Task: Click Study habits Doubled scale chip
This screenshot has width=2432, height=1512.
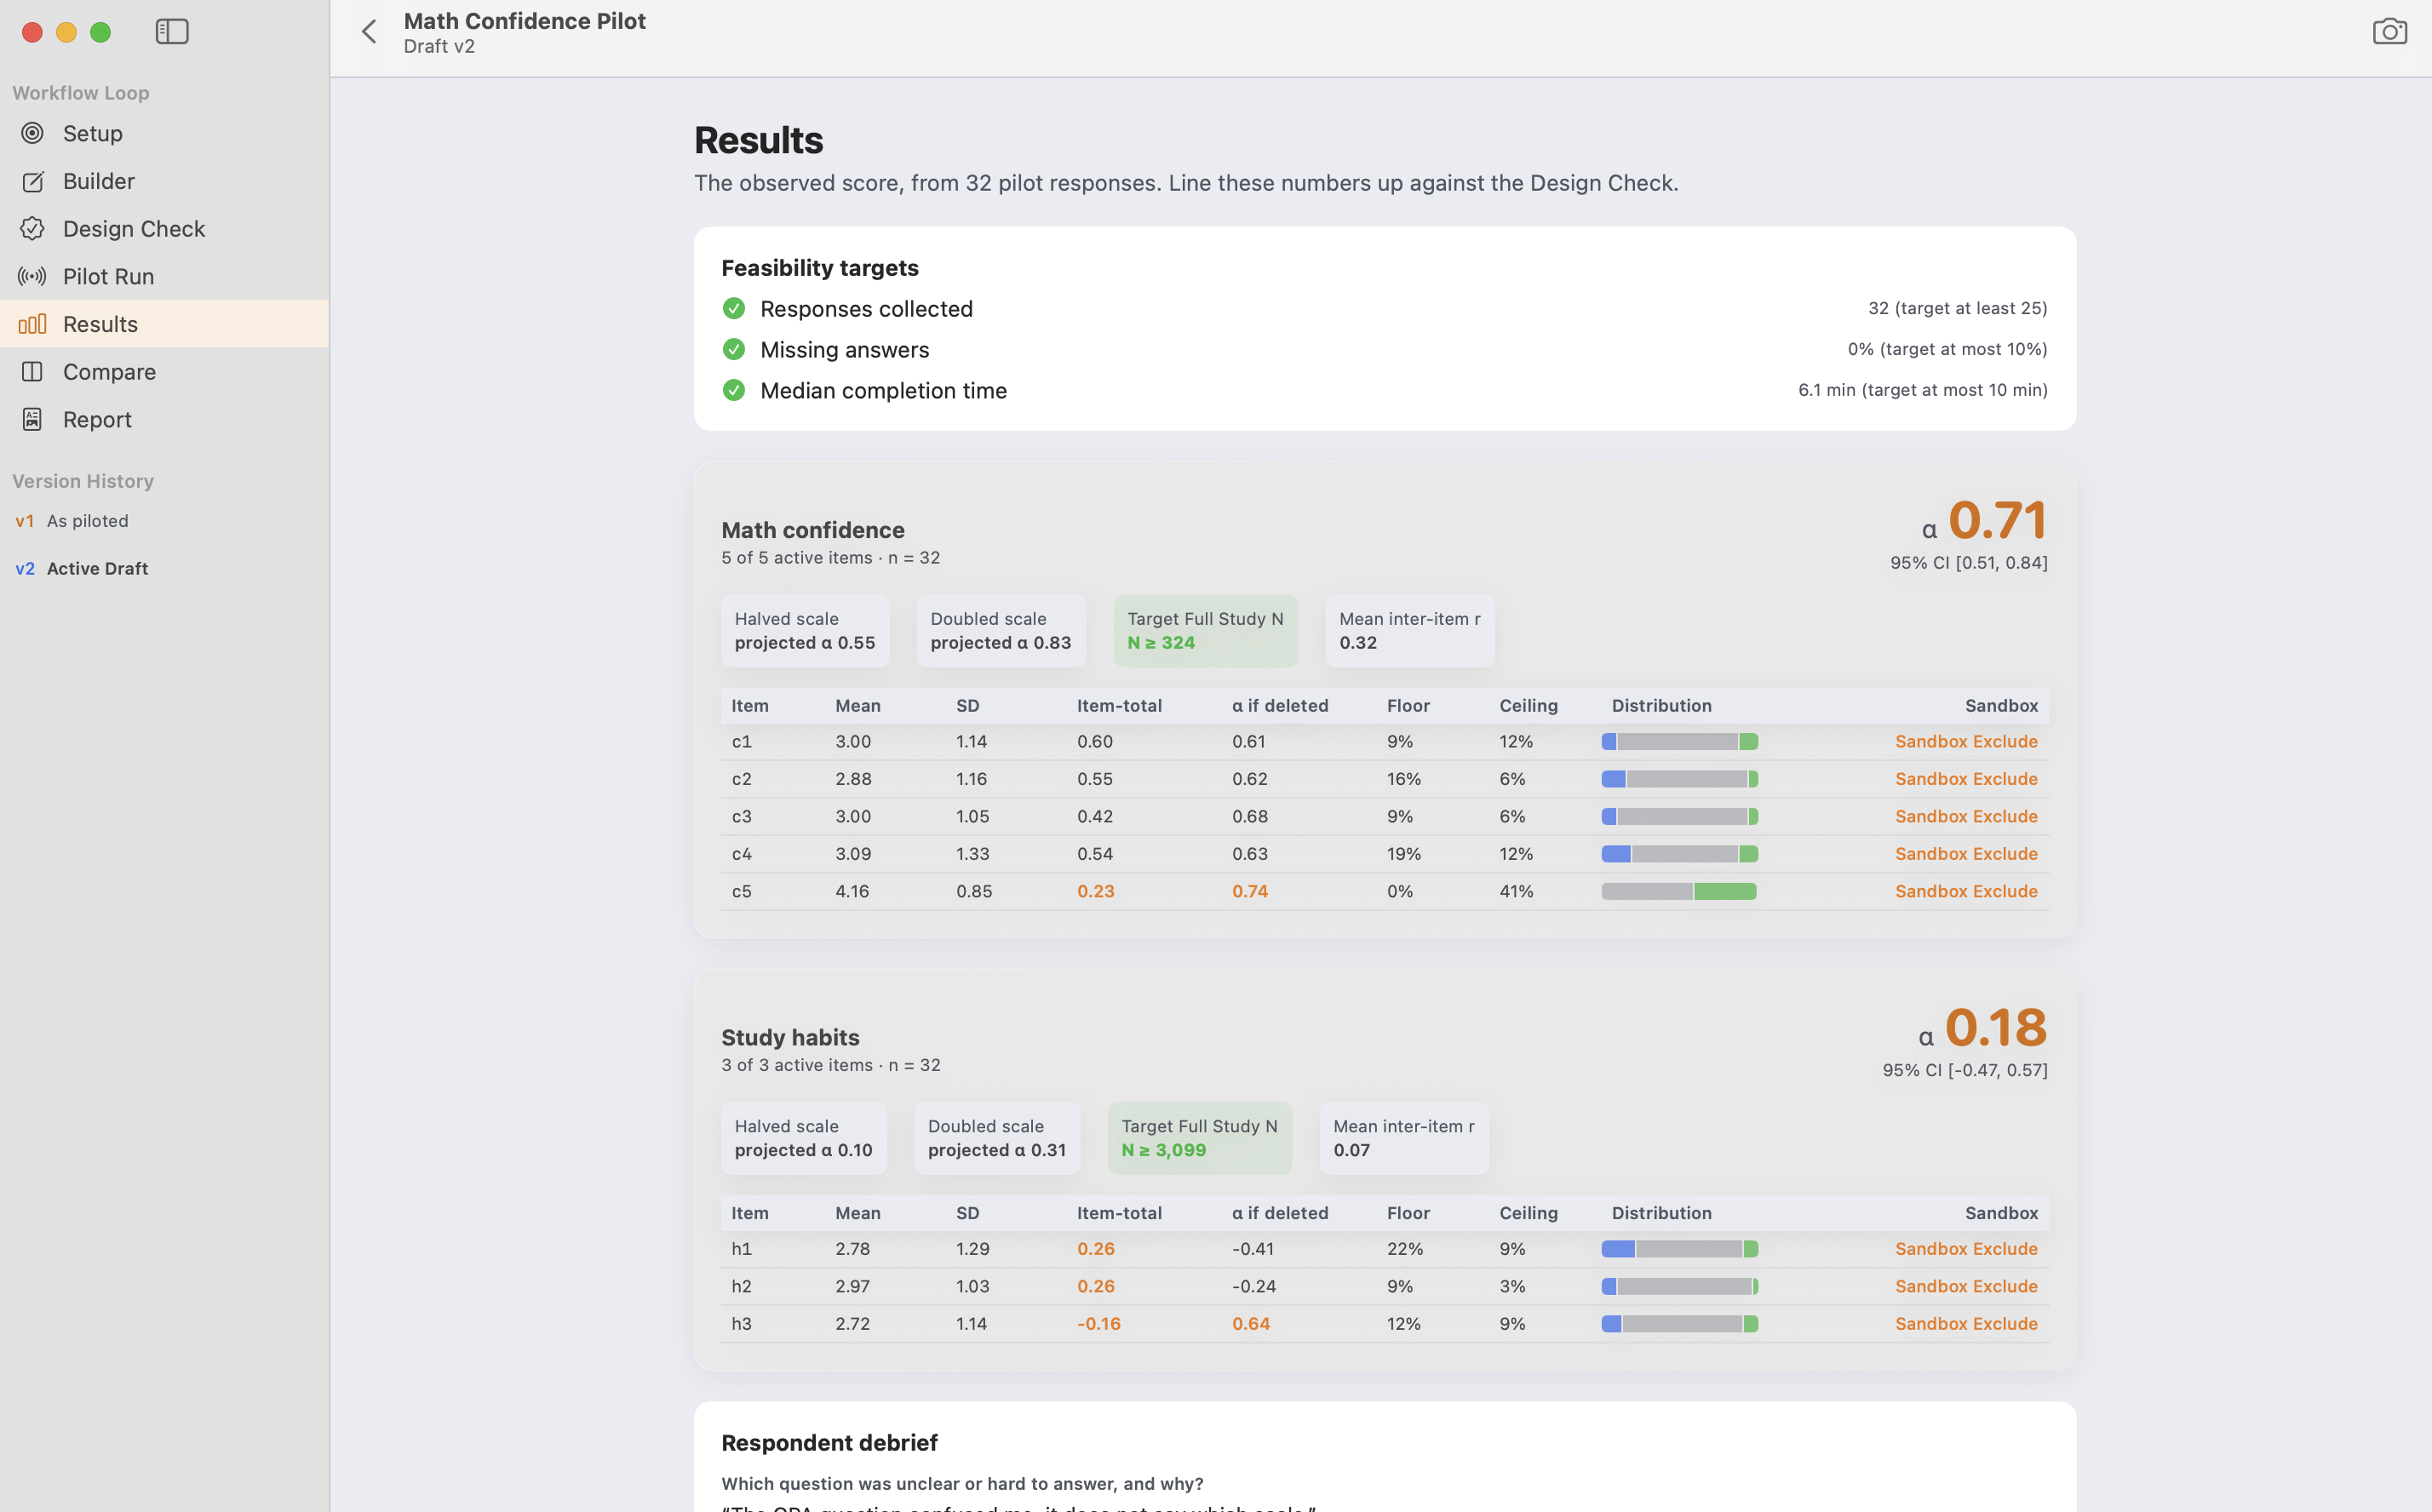Action: [x=997, y=1138]
